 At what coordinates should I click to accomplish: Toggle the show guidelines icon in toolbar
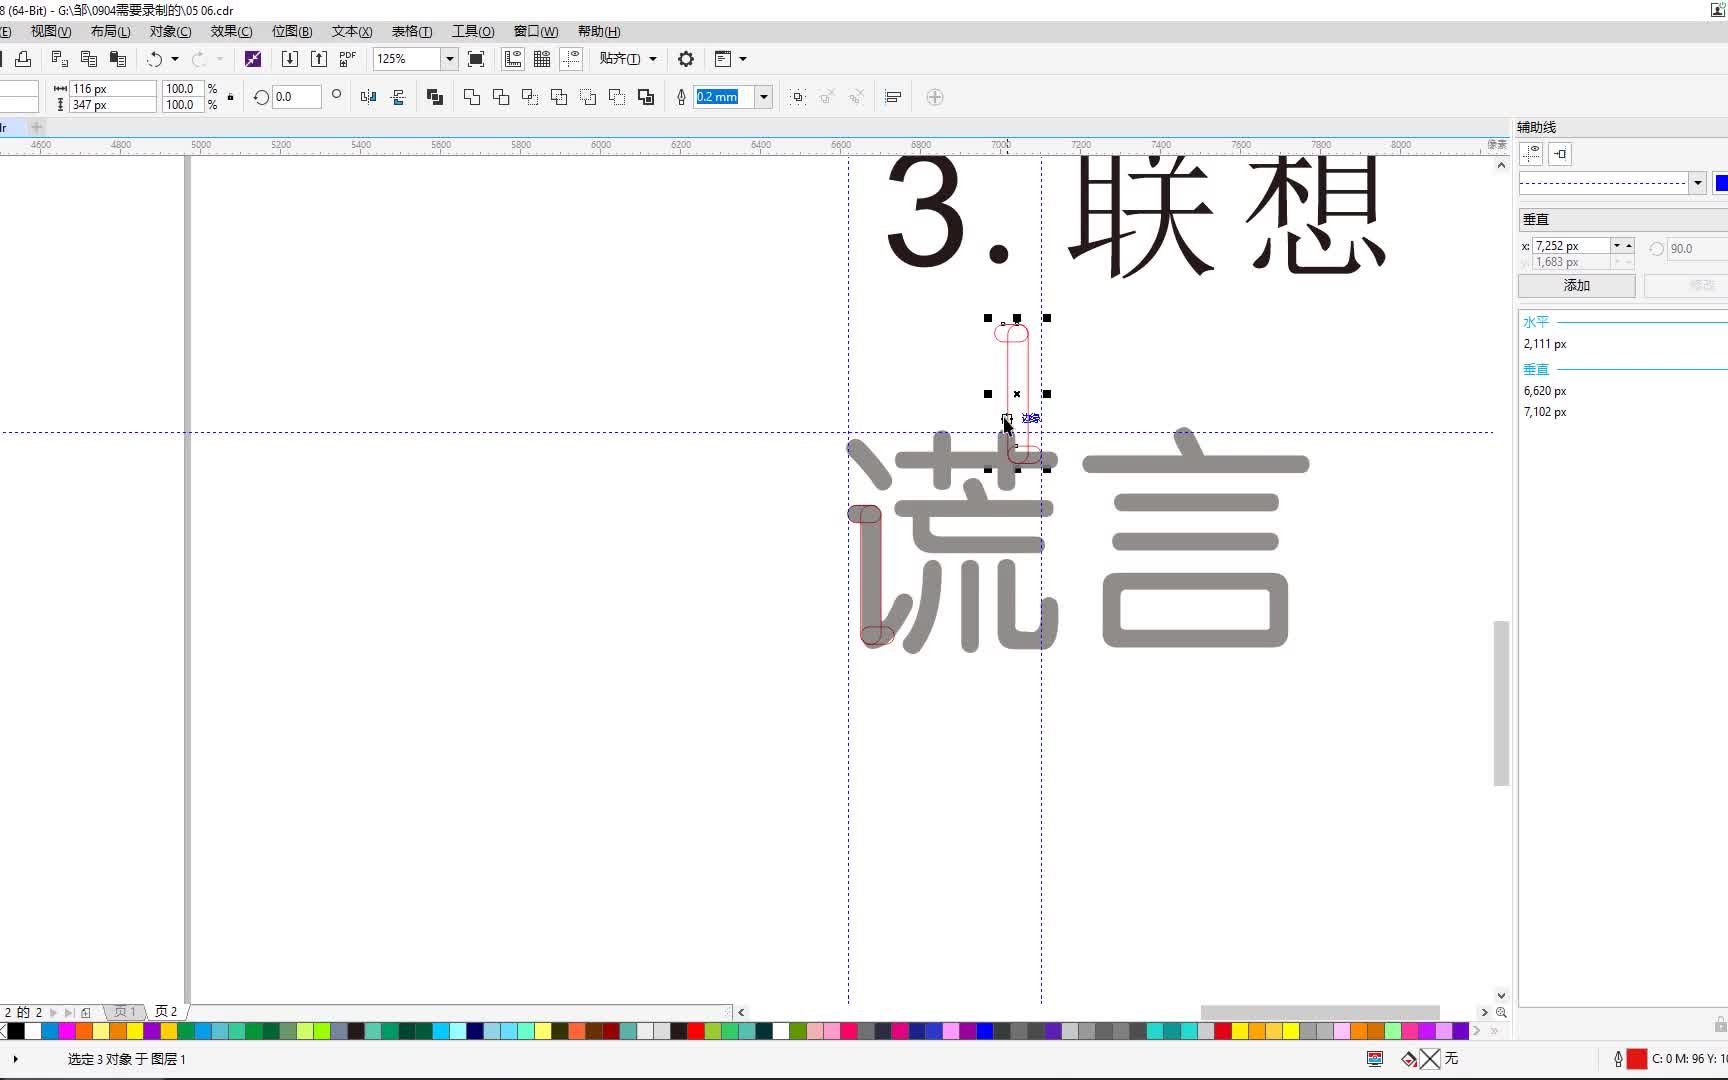pos(571,59)
